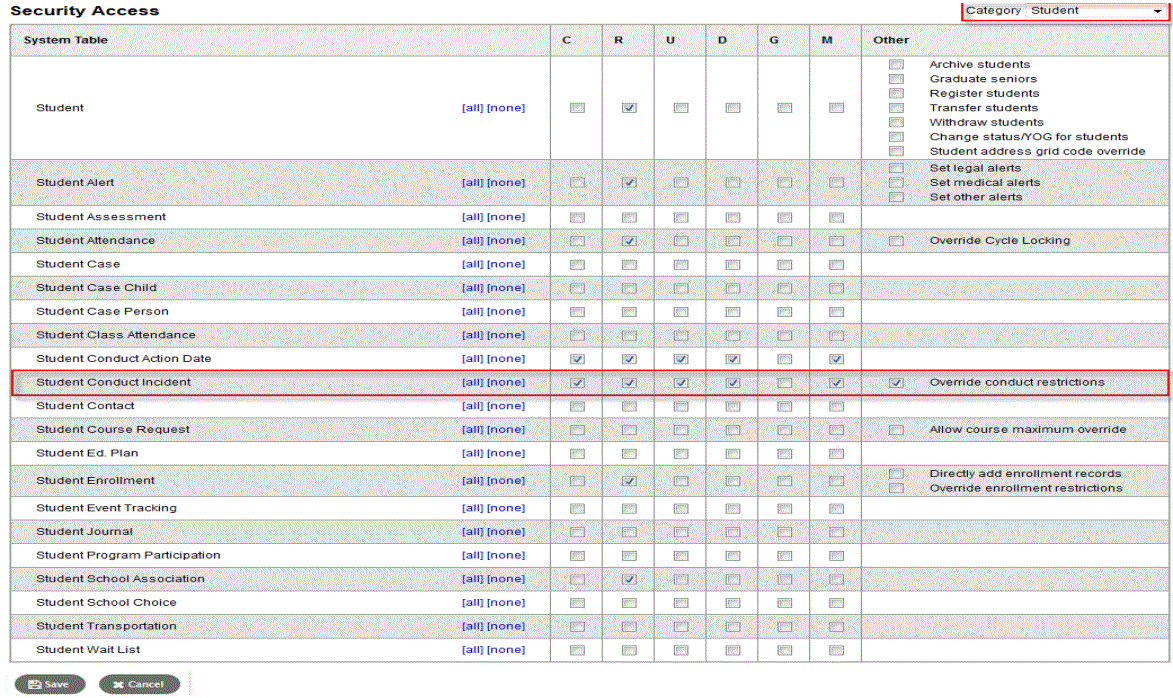Image resolution: width=1173 pixels, height=698 pixels.
Task: Uncheck Delete for Student Conduct Action Date
Action: 733,359
